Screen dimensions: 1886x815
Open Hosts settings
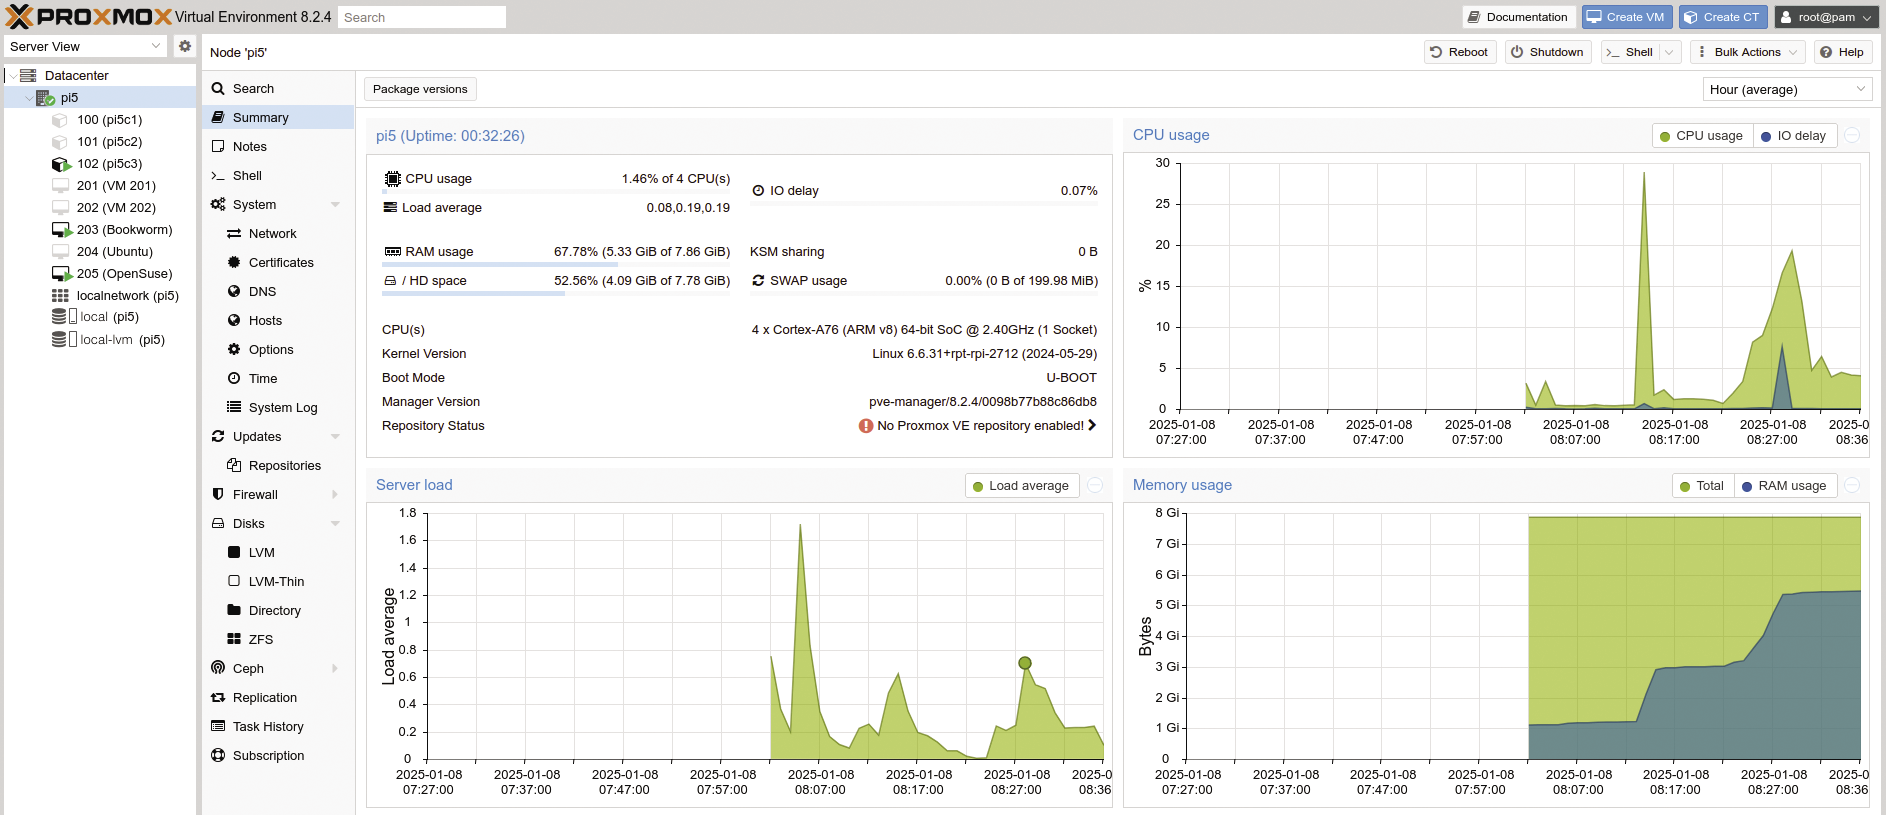[x=278, y=320]
